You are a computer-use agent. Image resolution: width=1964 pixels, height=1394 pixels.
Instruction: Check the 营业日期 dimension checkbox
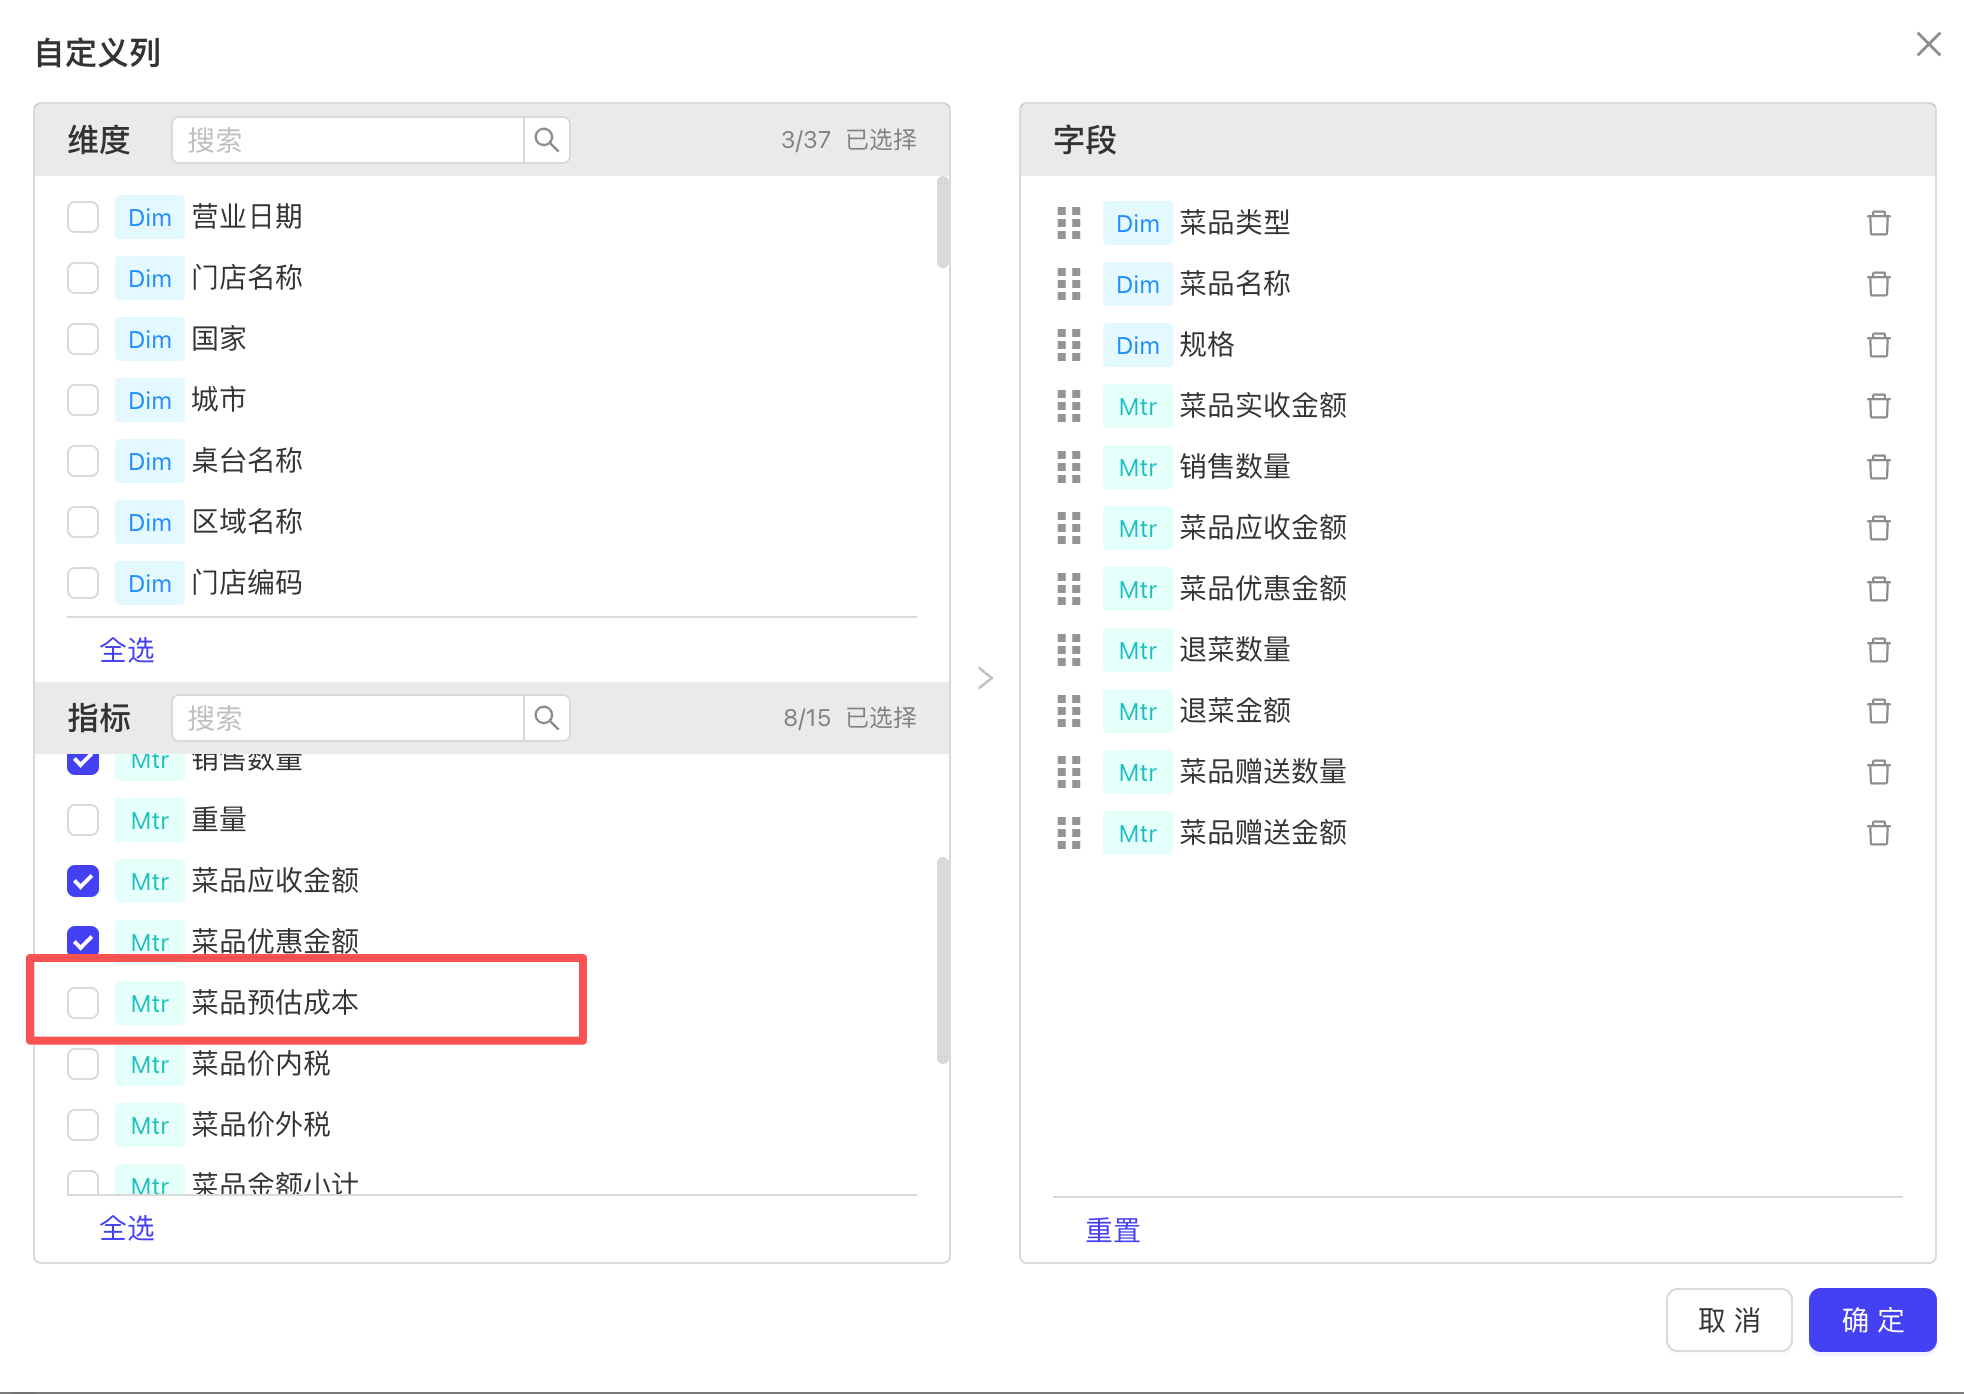click(83, 217)
